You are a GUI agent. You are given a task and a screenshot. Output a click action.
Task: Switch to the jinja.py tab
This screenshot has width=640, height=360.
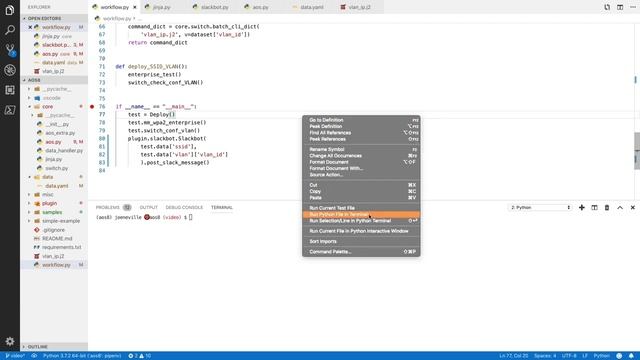click(162, 7)
